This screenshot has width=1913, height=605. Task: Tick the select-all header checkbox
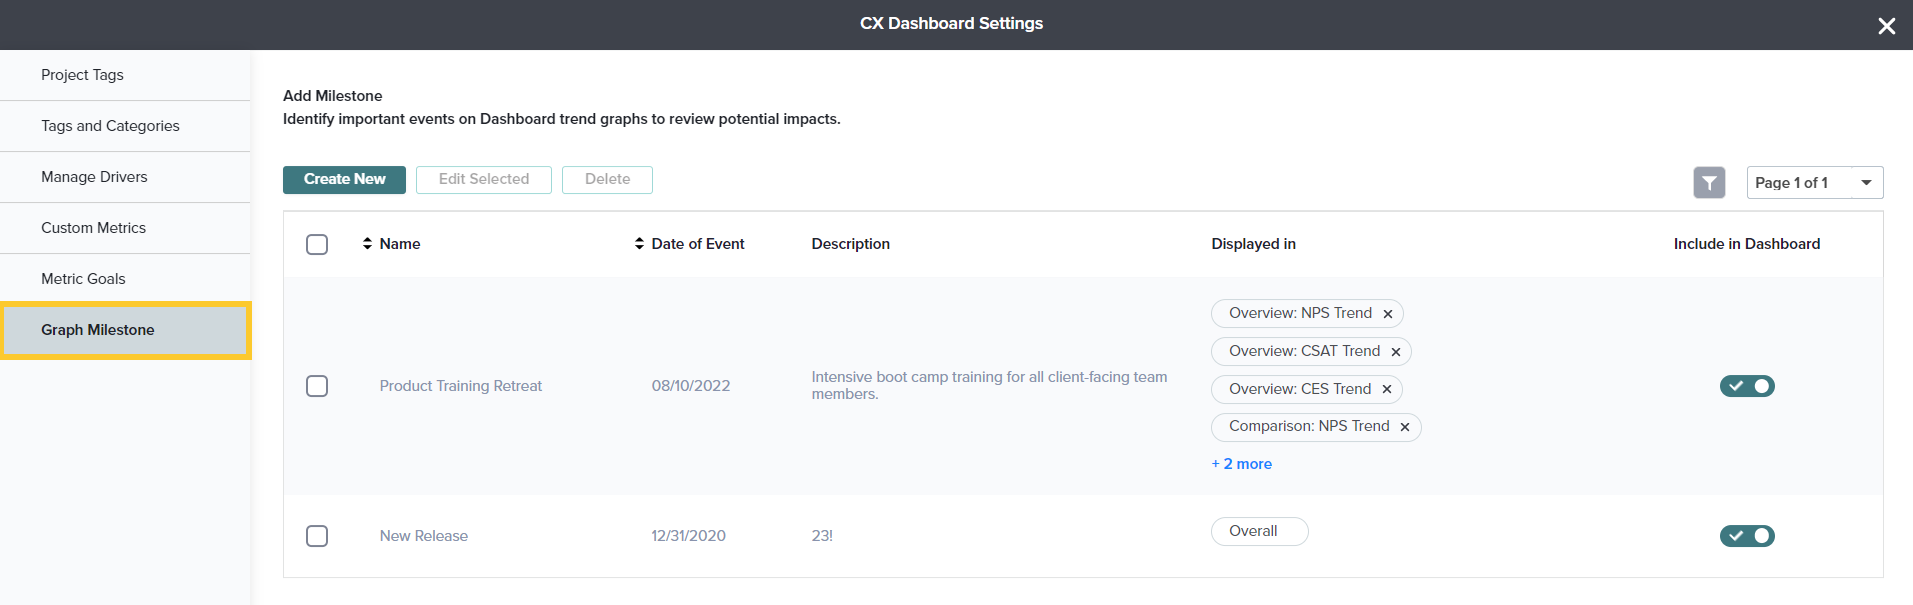coord(317,245)
